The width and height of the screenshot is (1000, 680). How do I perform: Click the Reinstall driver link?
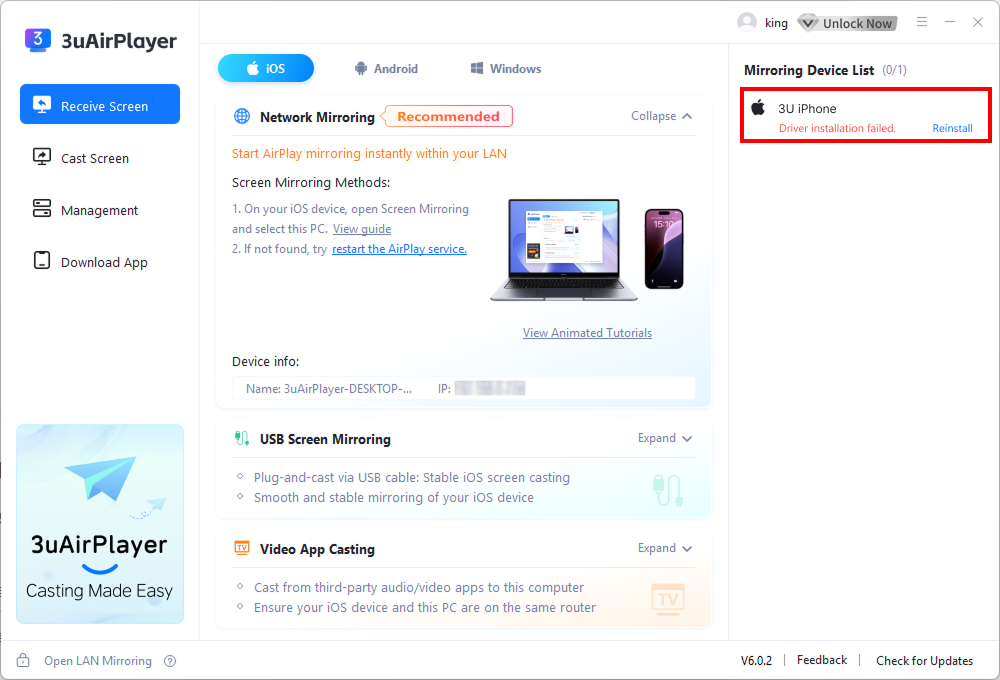pos(952,128)
